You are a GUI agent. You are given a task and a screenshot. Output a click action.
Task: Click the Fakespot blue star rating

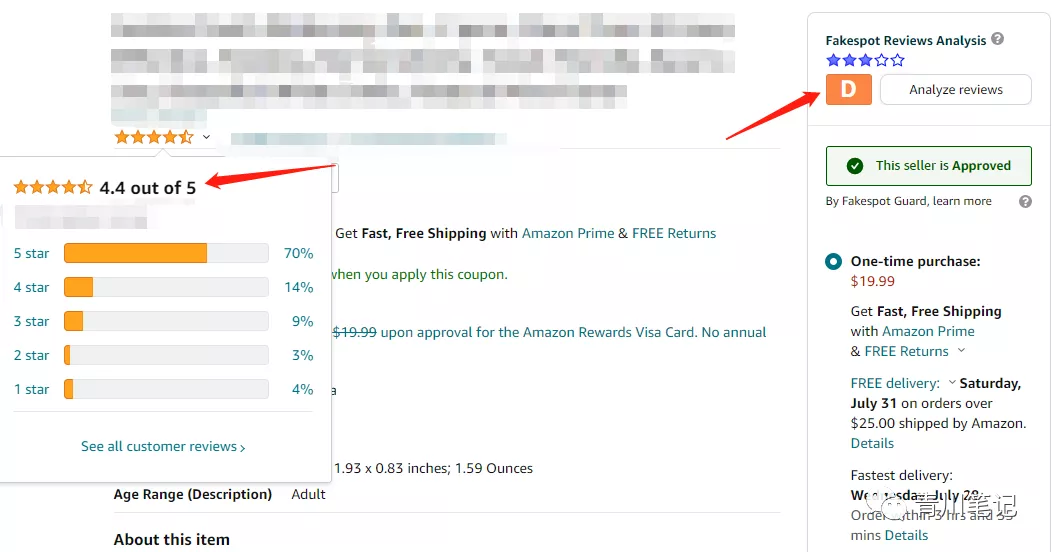click(x=865, y=60)
